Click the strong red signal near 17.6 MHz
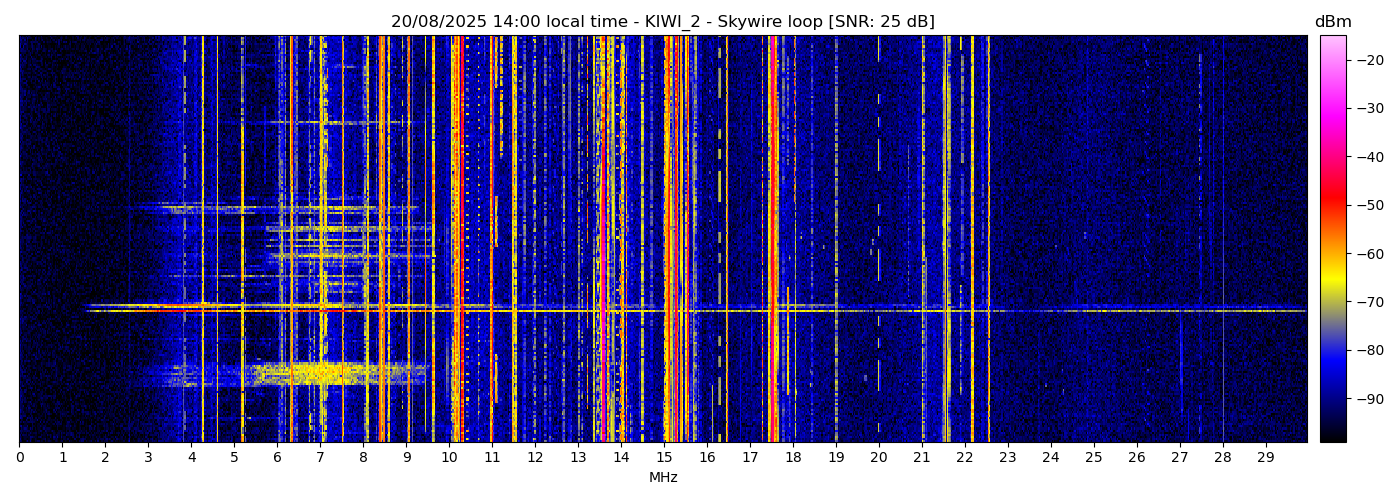Viewport: 1400px width, 500px height. [775, 200]
